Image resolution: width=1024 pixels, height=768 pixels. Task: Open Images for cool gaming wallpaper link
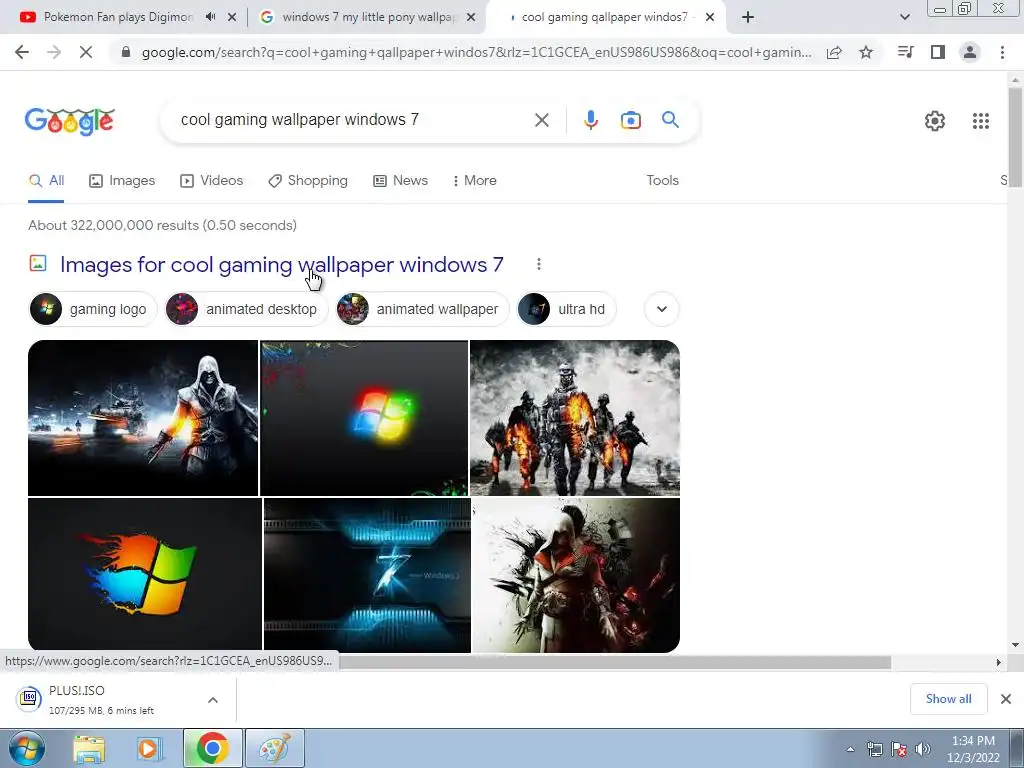click(281, 264)
